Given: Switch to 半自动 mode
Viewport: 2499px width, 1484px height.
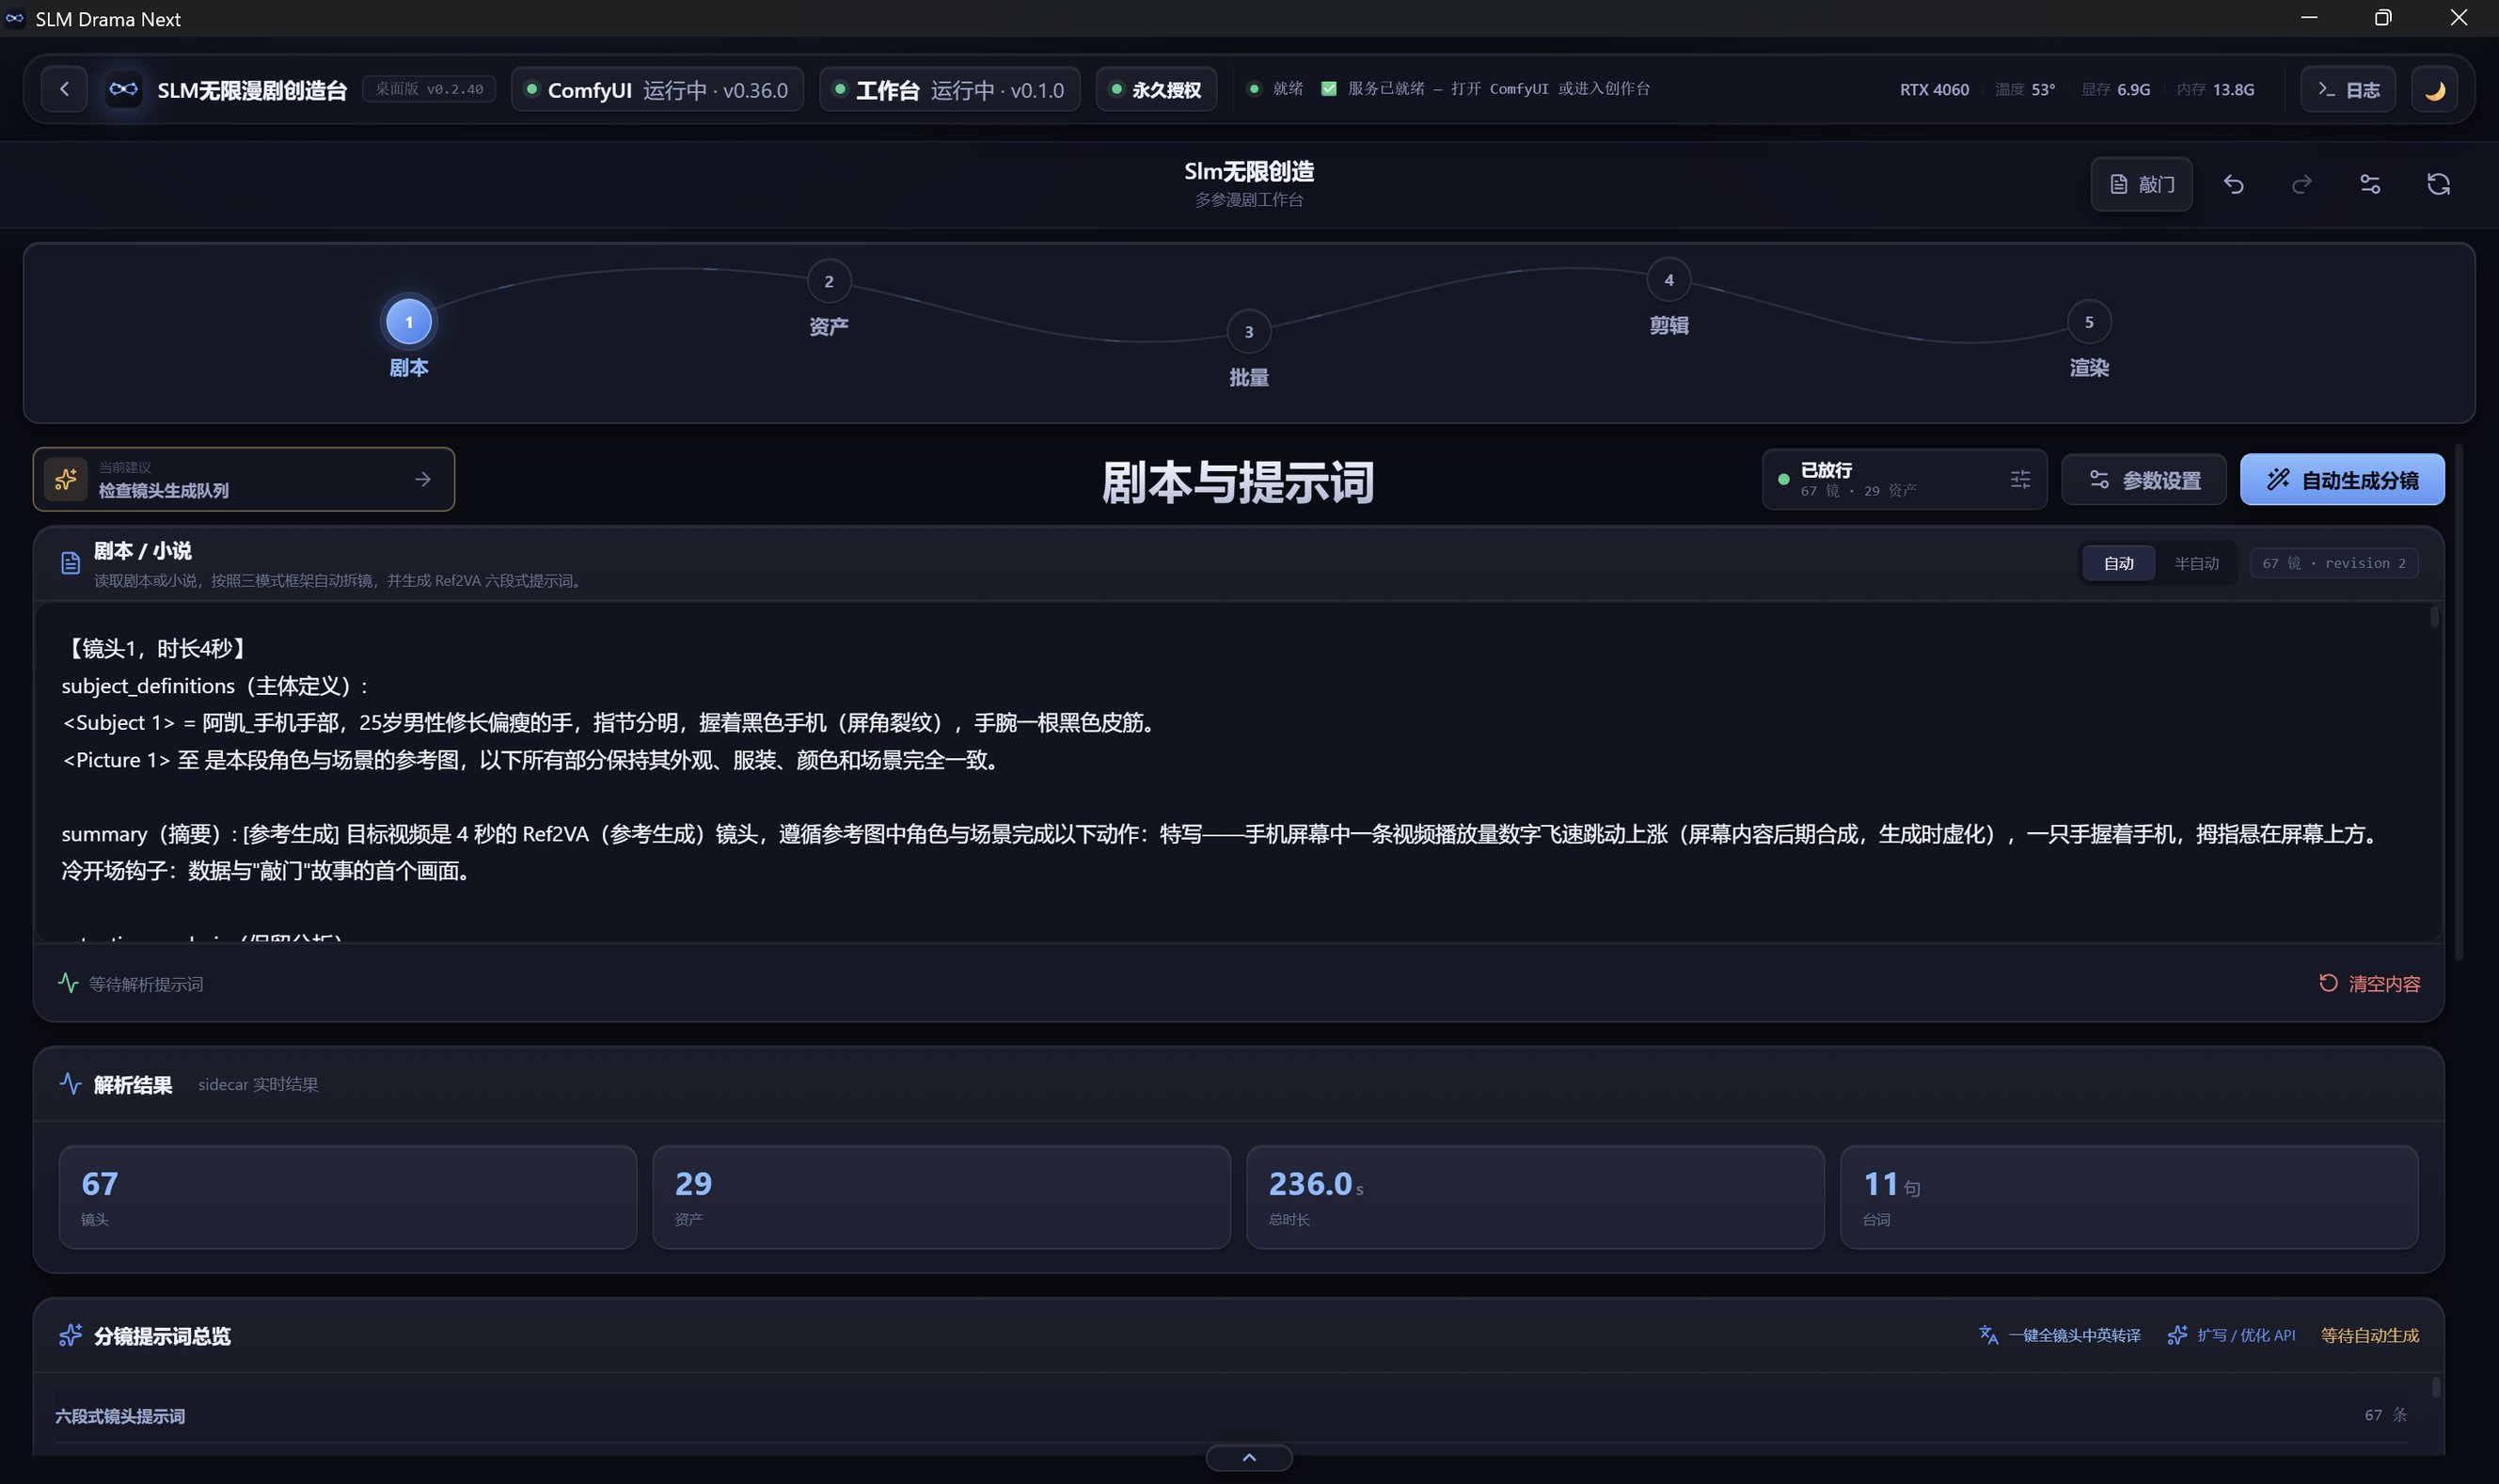Looking at the screenshot, I should coord(2196,563).
